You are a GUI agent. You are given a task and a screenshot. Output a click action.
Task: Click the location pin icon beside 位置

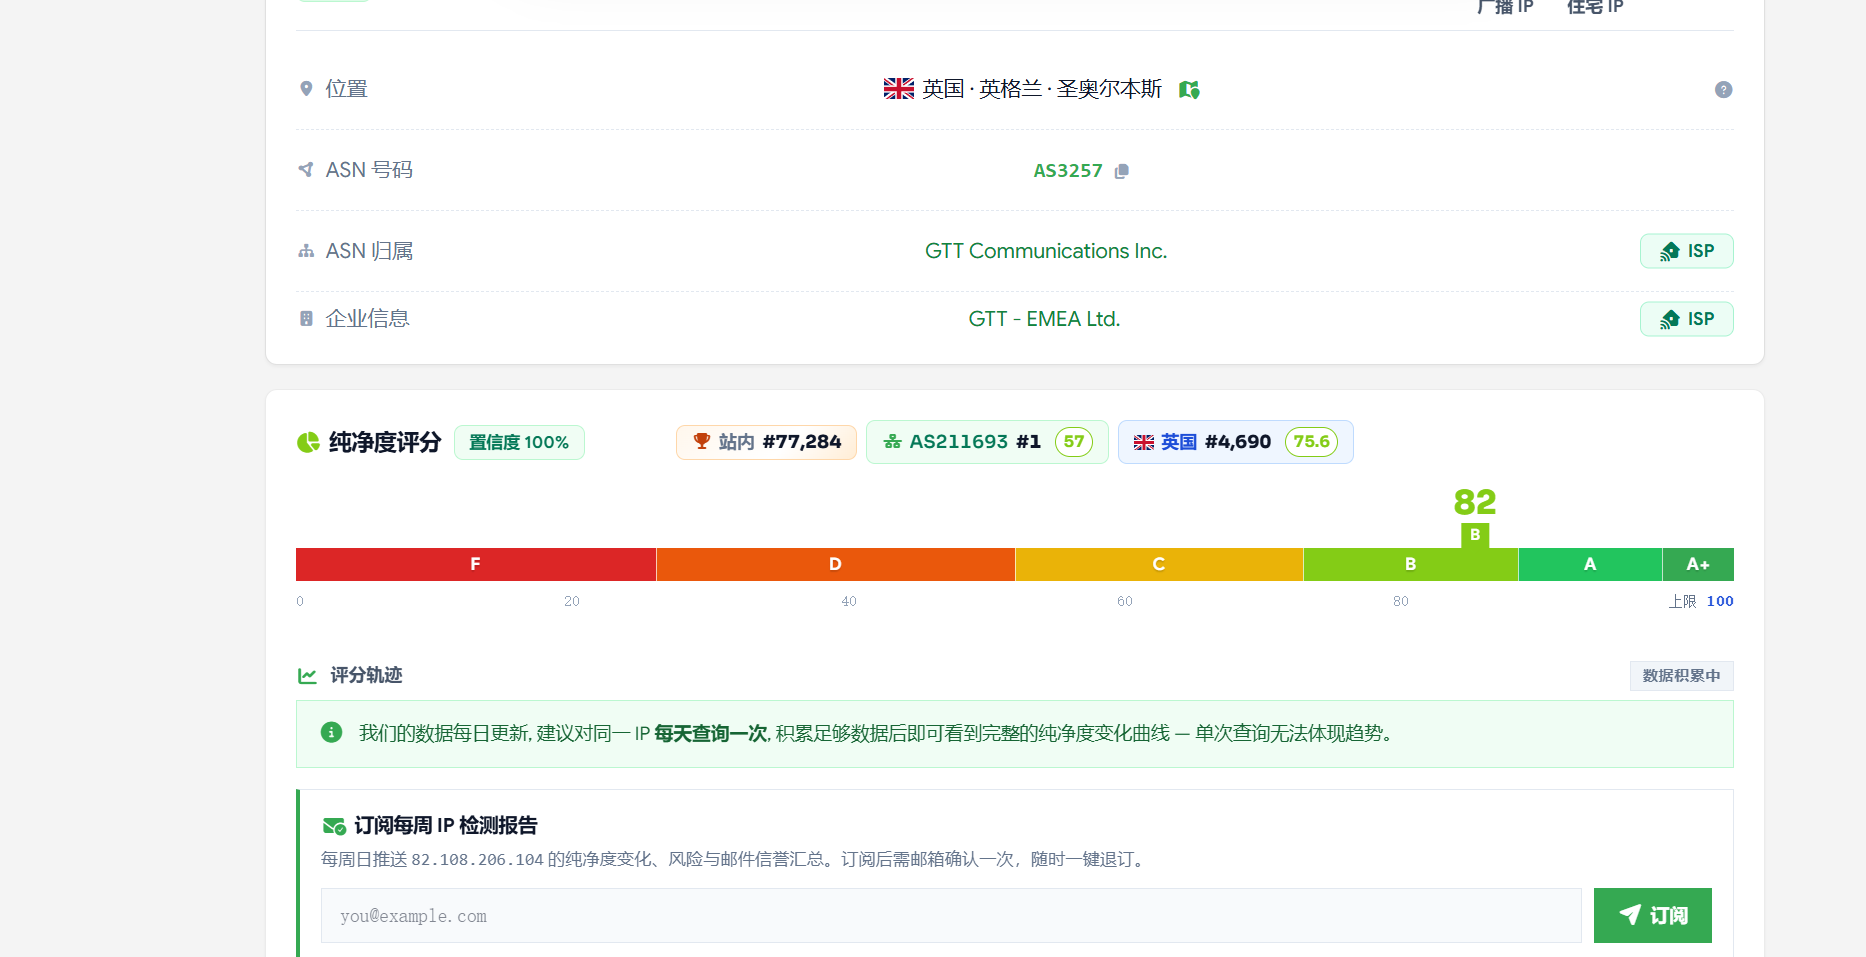pos(306,89)
